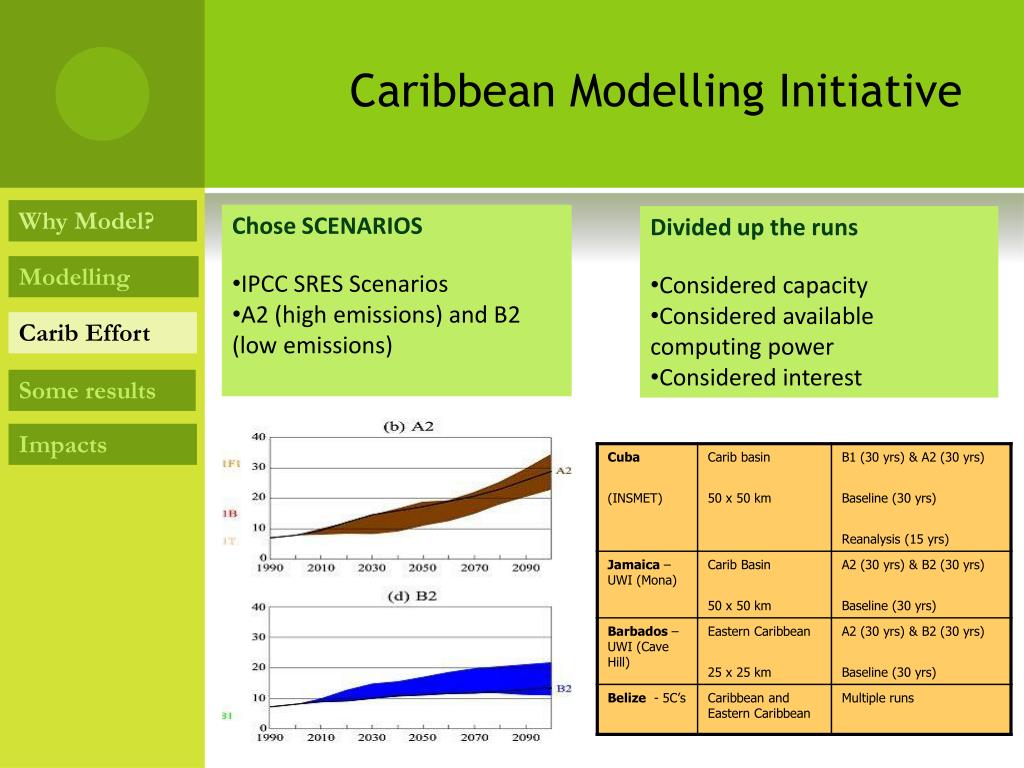The image size is (1024, 768).
Task: Click the Eastern Caribbean 25 x 25 km cell
Action: 764,652
